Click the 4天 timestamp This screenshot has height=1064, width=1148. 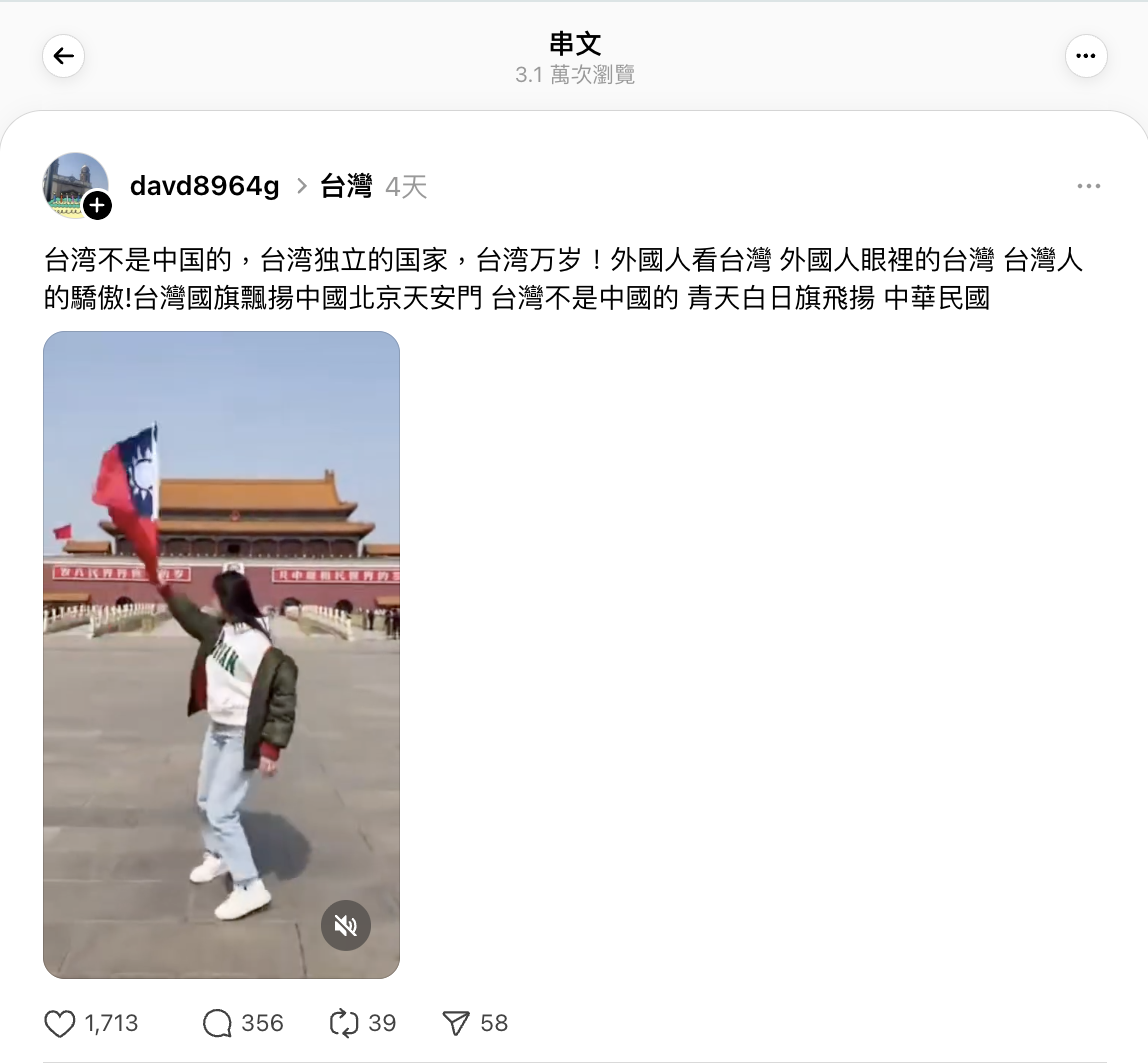406,187
